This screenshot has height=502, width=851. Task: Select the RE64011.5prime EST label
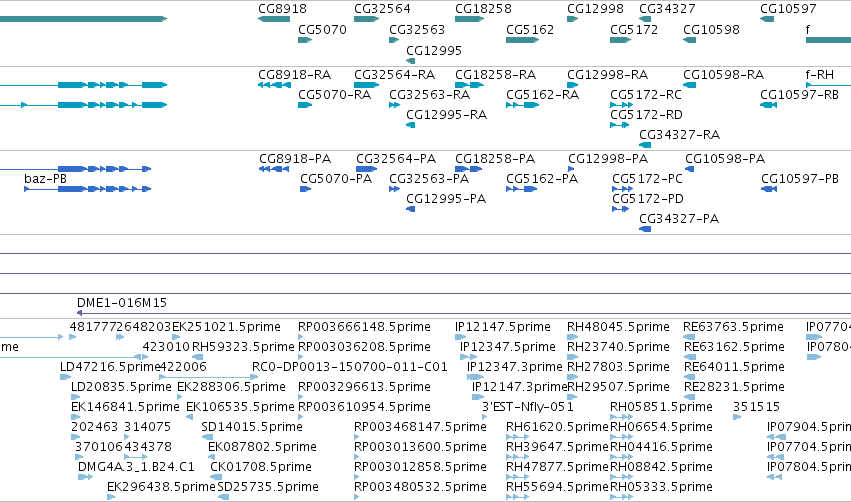(734, 366)
